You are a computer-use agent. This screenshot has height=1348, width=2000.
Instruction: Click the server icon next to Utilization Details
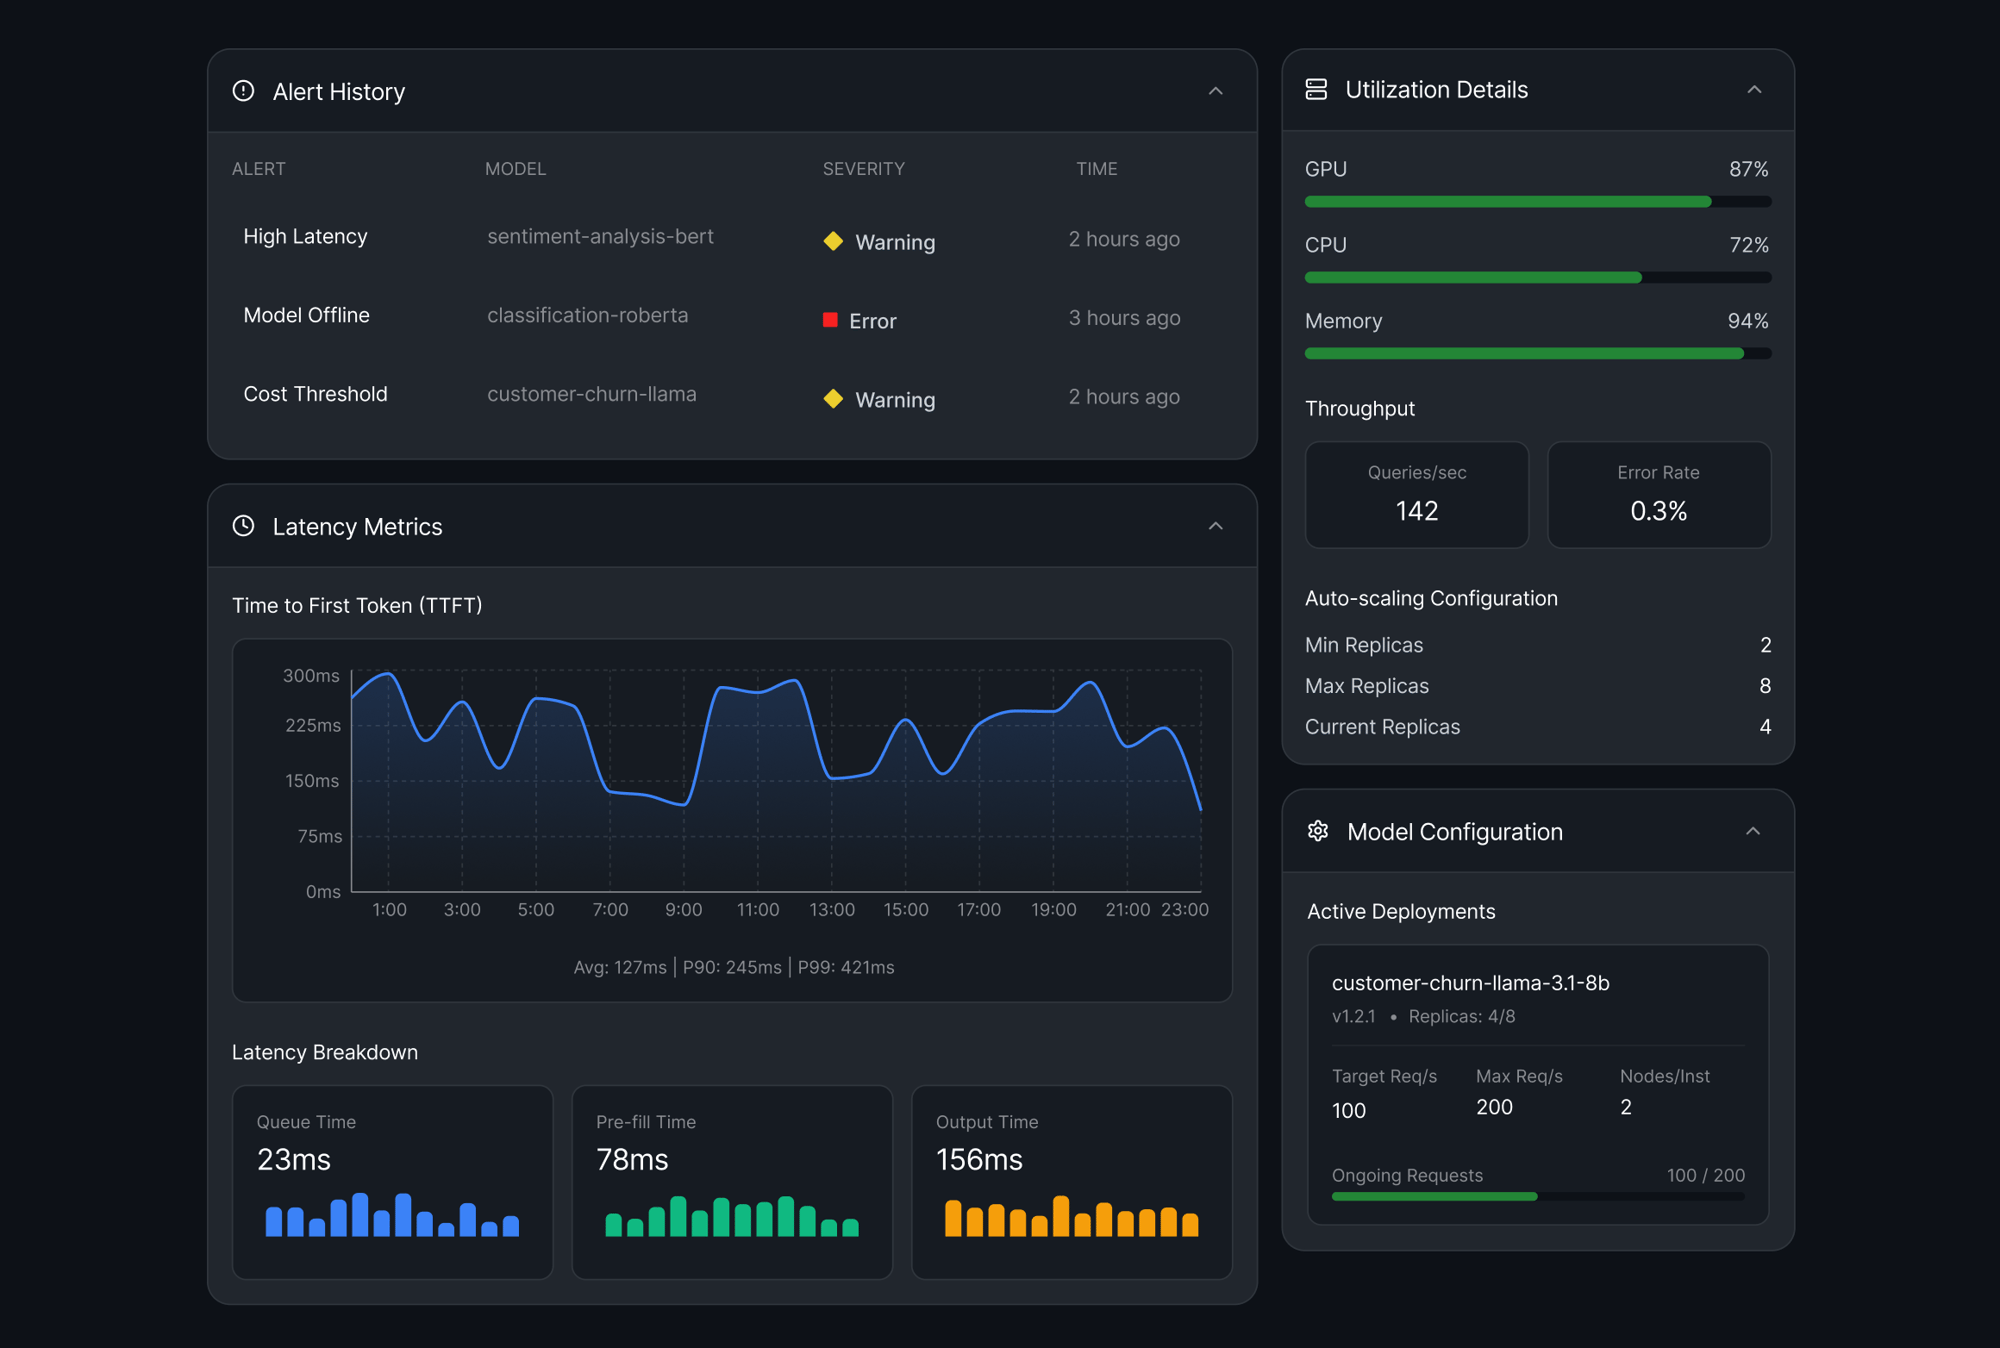click(x=1318, y=89)
